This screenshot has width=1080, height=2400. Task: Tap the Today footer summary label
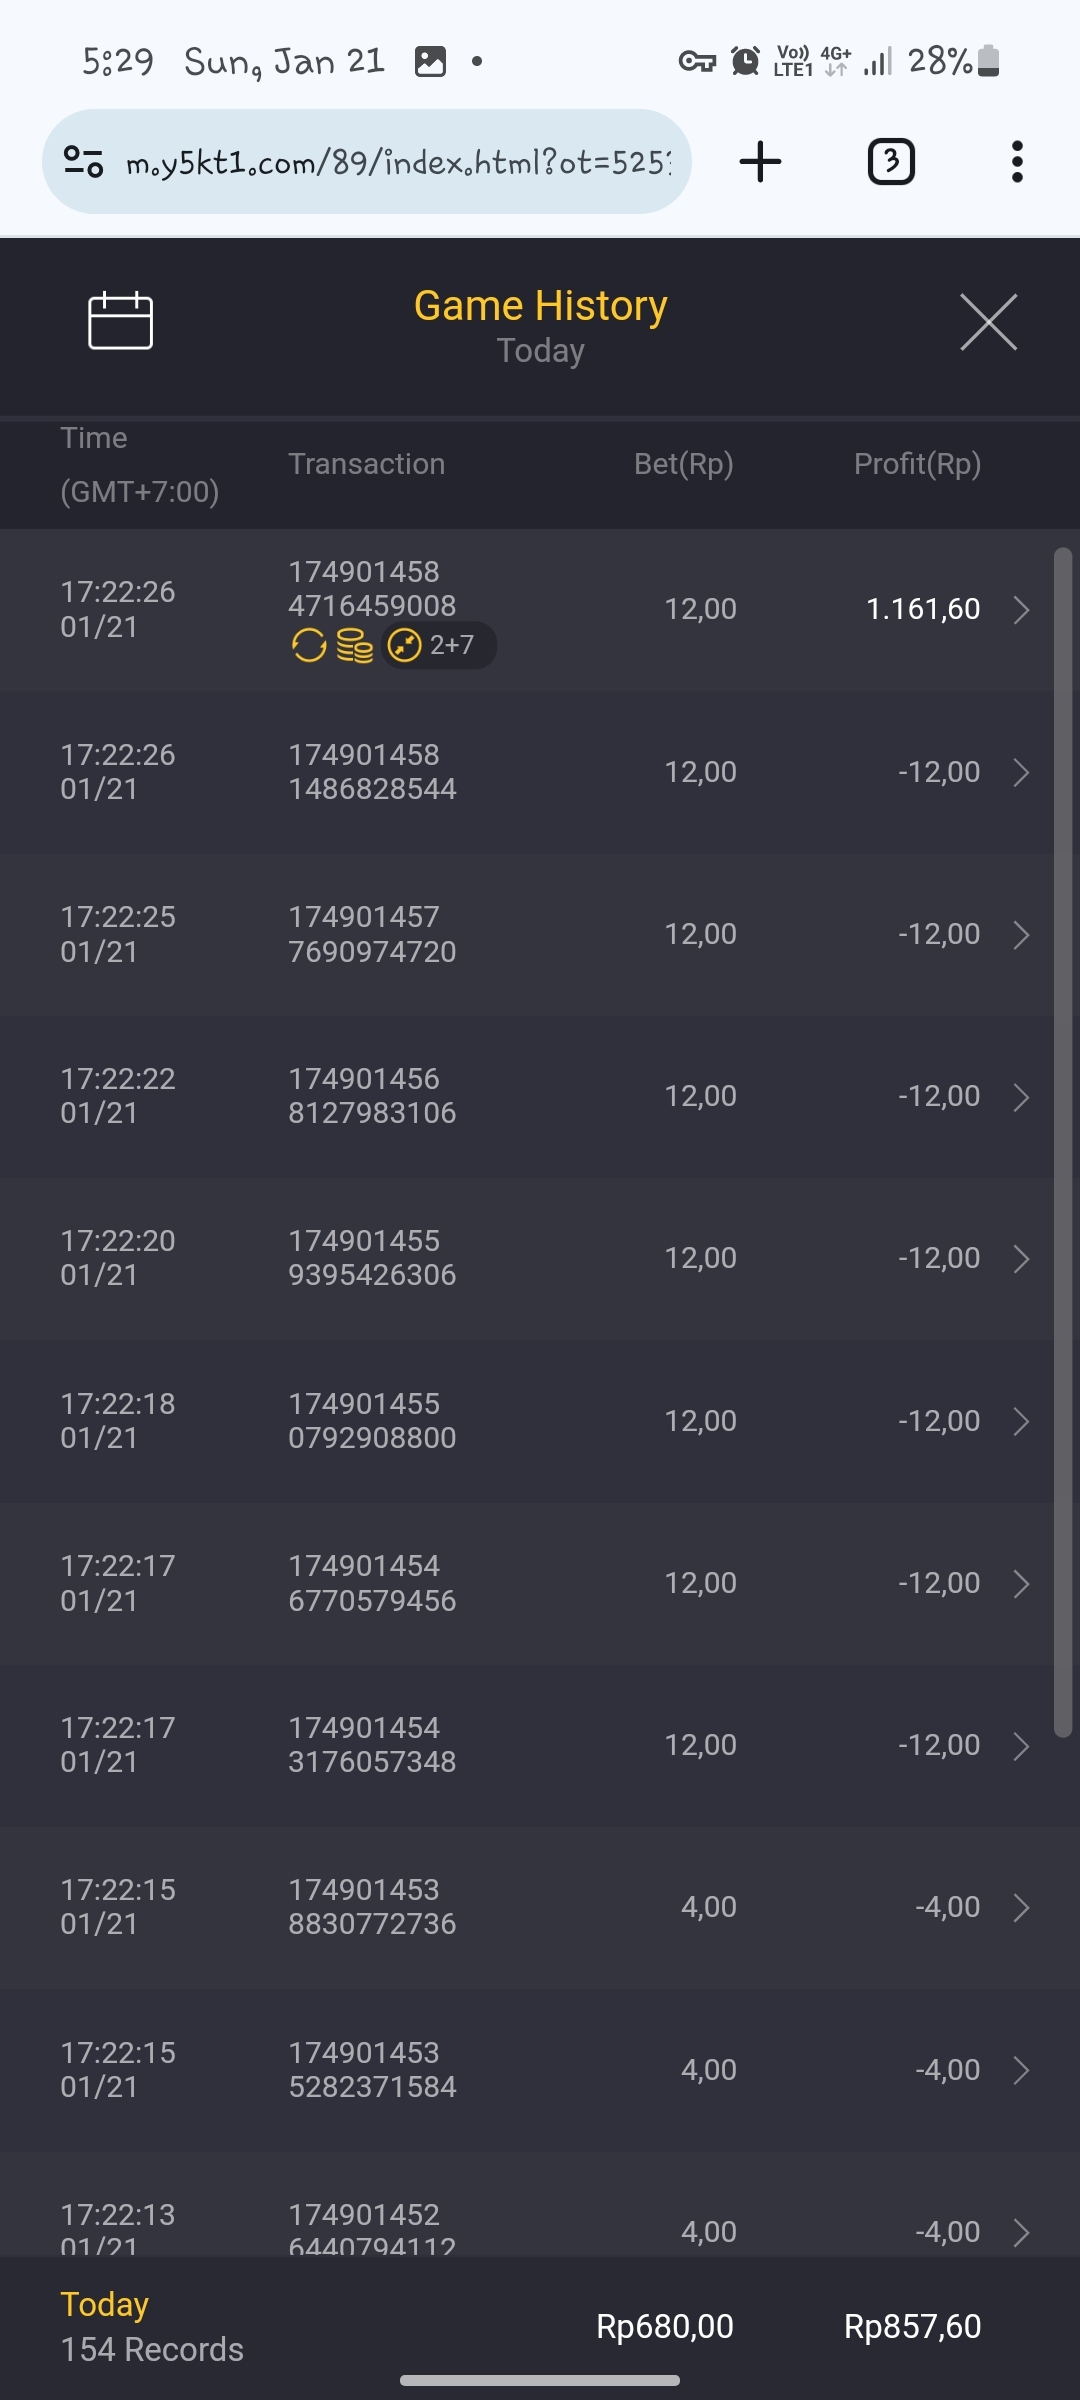(105, 2304)
